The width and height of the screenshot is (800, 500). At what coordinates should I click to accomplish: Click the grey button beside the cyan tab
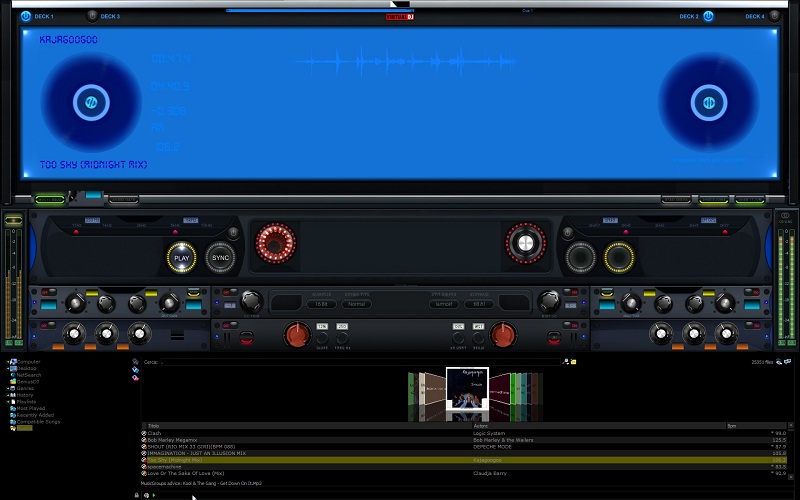click(x=123, y=199)
